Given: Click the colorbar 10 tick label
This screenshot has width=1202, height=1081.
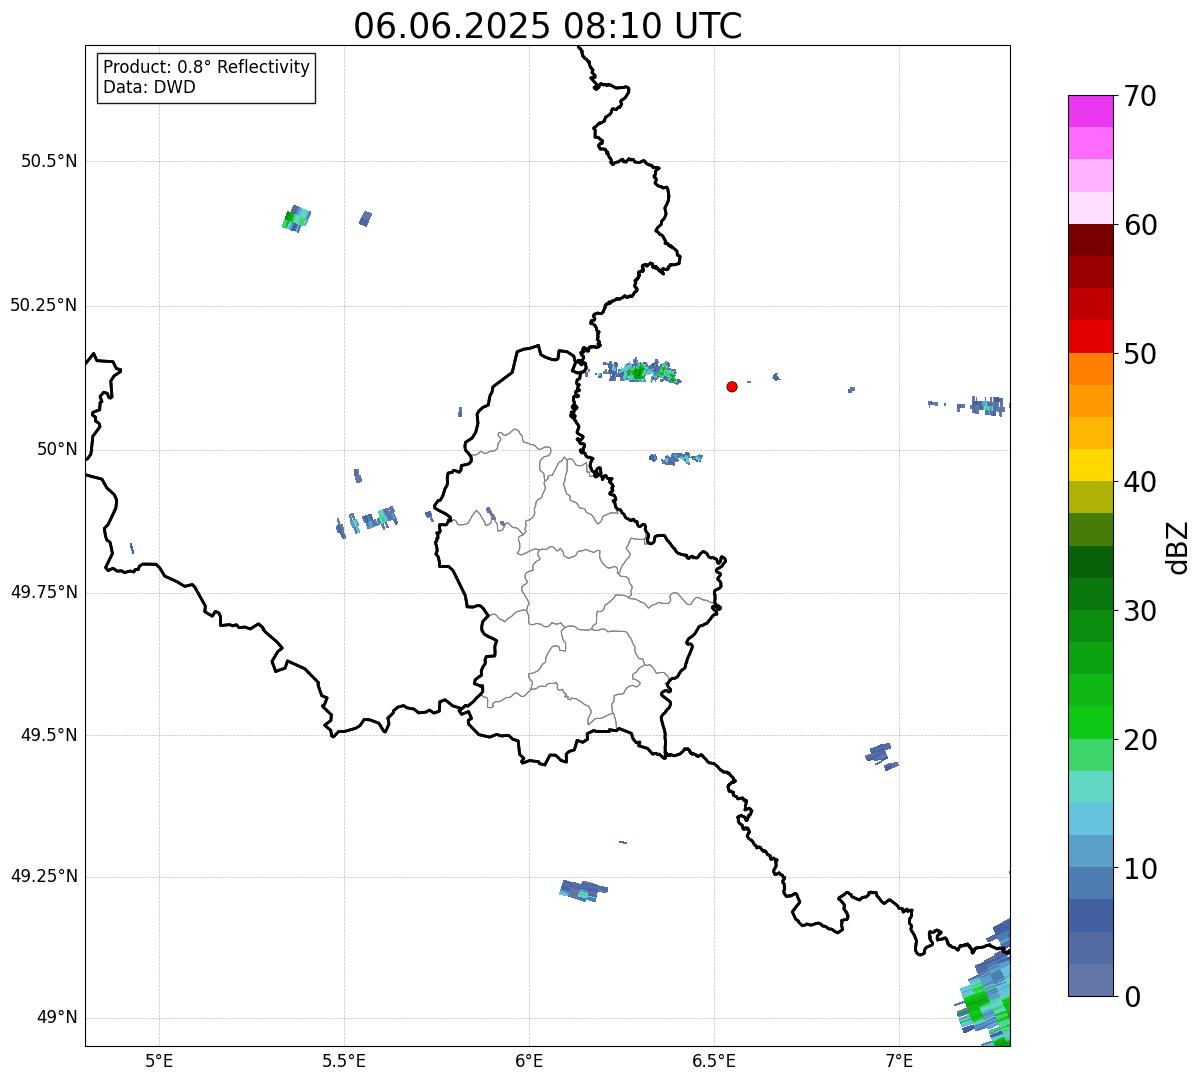Looking at the screenshot, I should (1140, 868).
